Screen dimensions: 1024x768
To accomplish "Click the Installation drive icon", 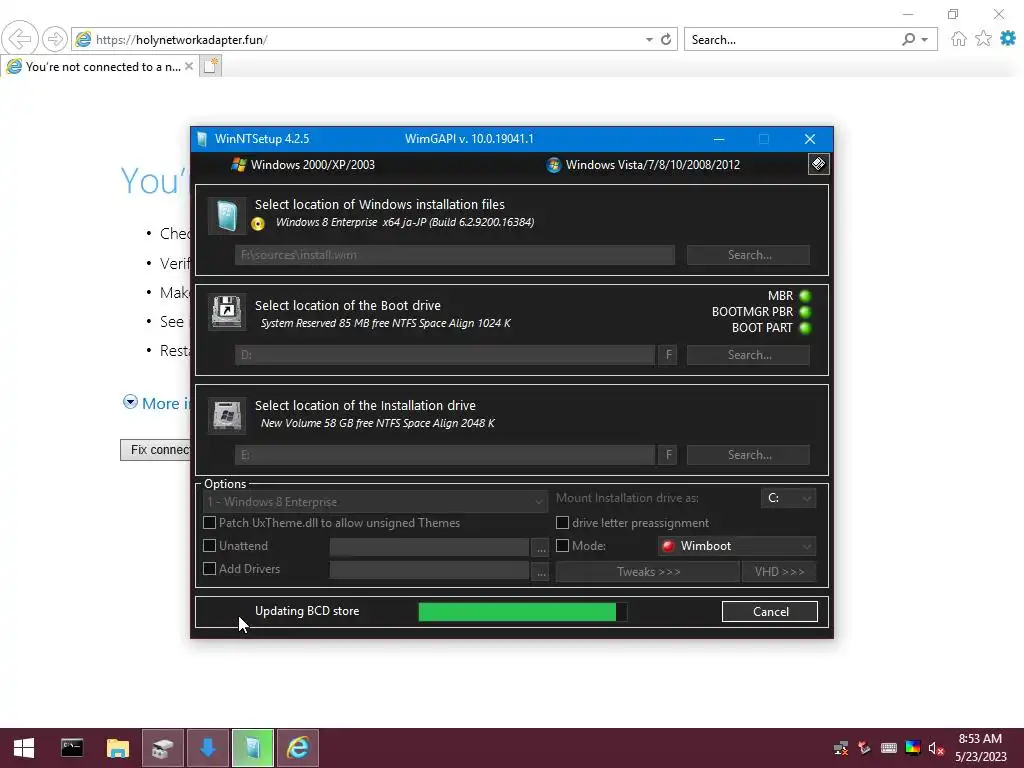I will [227, 415].
